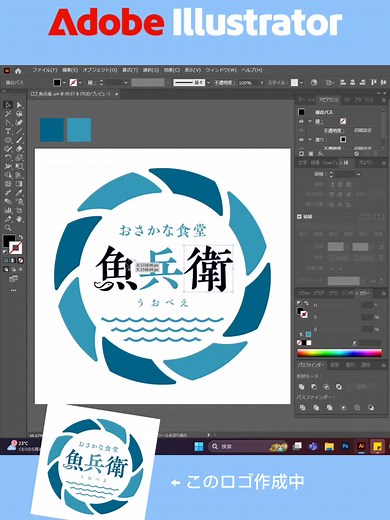Screen dimensions: 390x520
Task: Select the Direct Selection tool
Action: coord(19,105)
